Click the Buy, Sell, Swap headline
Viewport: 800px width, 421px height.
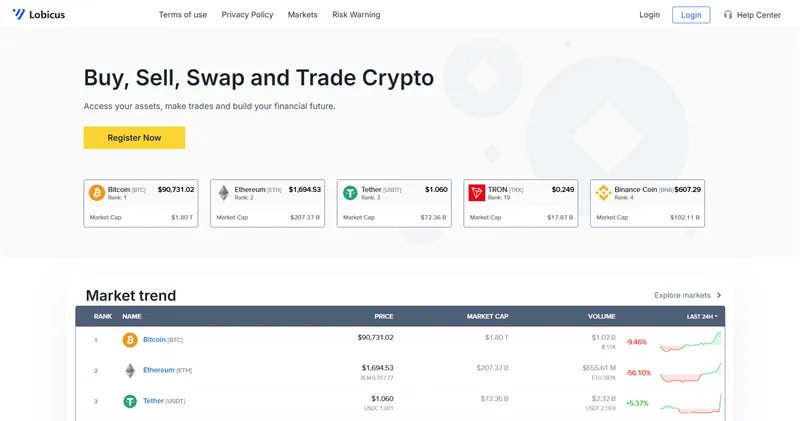click(x=259, y=78)
